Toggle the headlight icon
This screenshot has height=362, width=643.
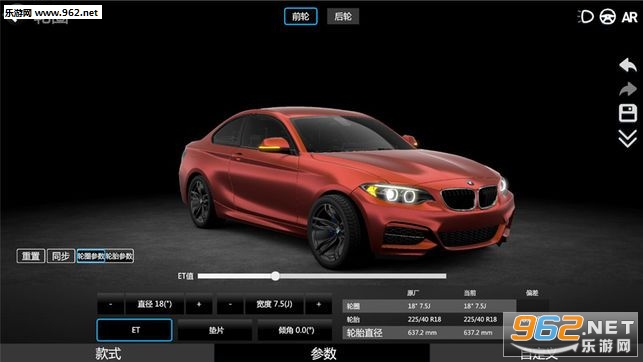coord(586,16)
